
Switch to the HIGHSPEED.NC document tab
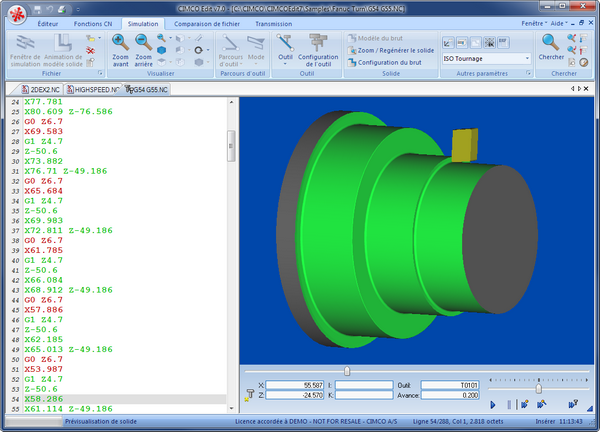93,90
